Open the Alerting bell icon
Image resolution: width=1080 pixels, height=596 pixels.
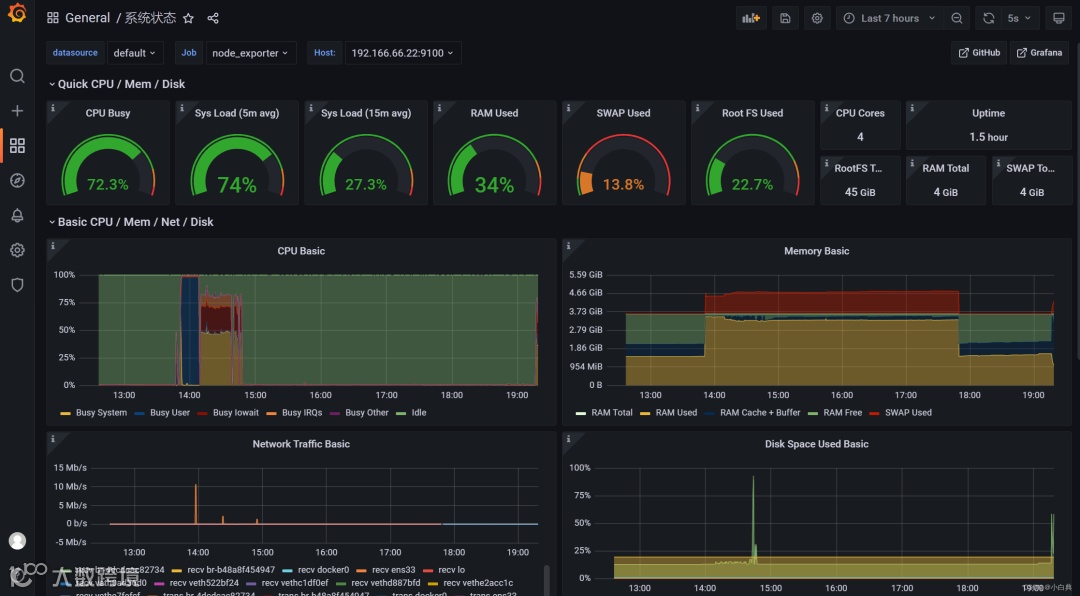(x=17, y=216)
